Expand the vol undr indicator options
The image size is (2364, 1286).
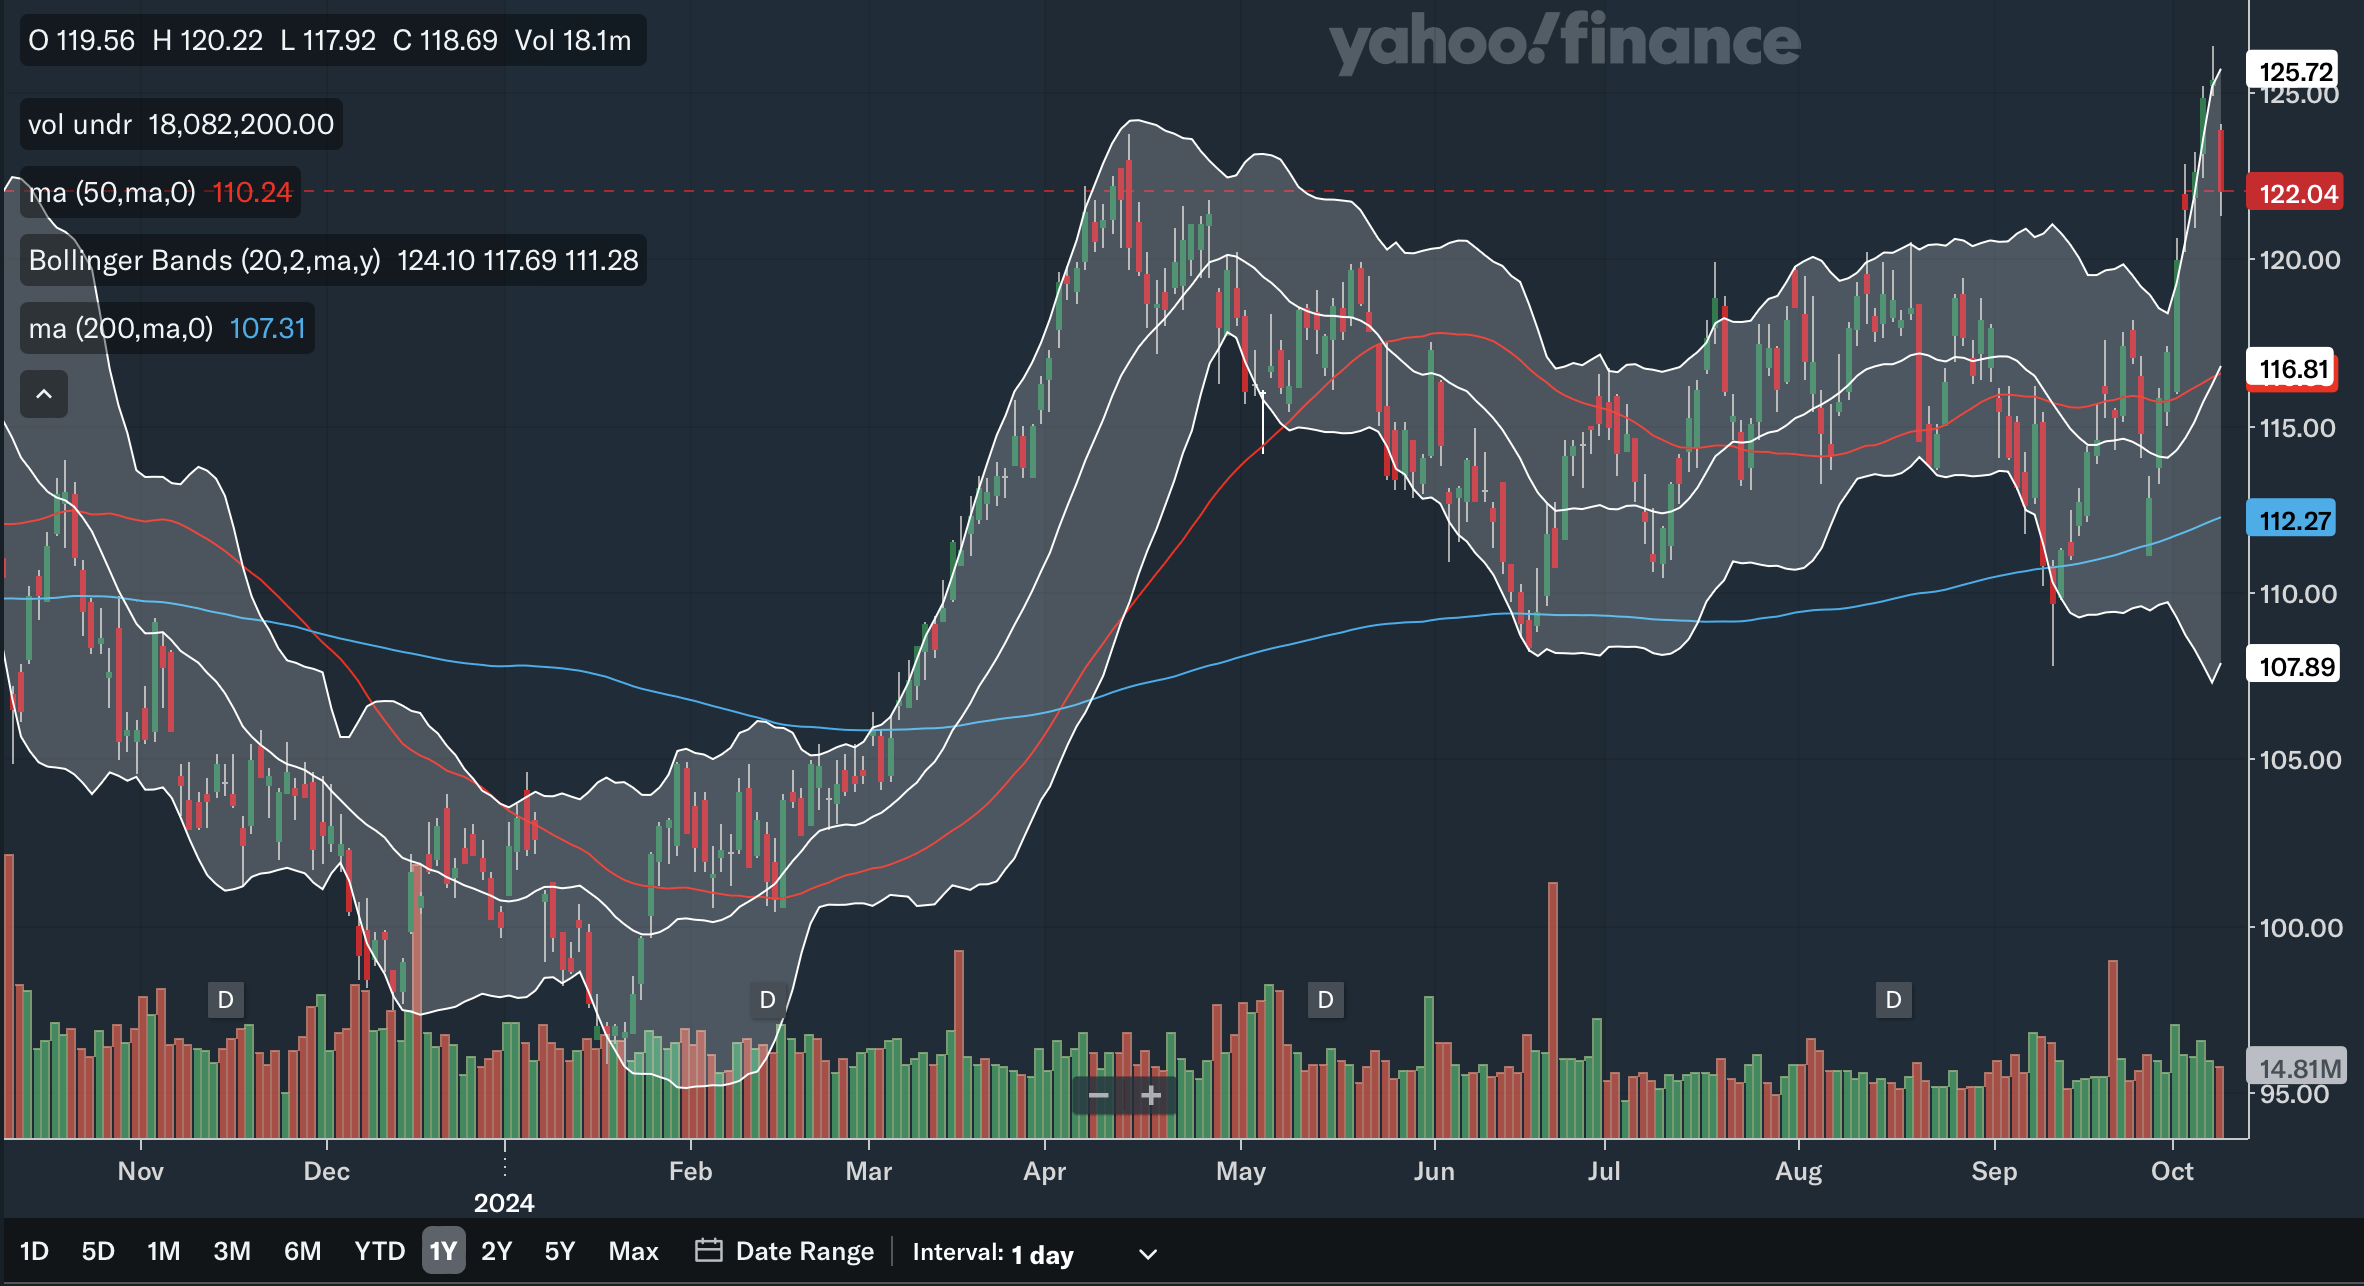point(180,125)
